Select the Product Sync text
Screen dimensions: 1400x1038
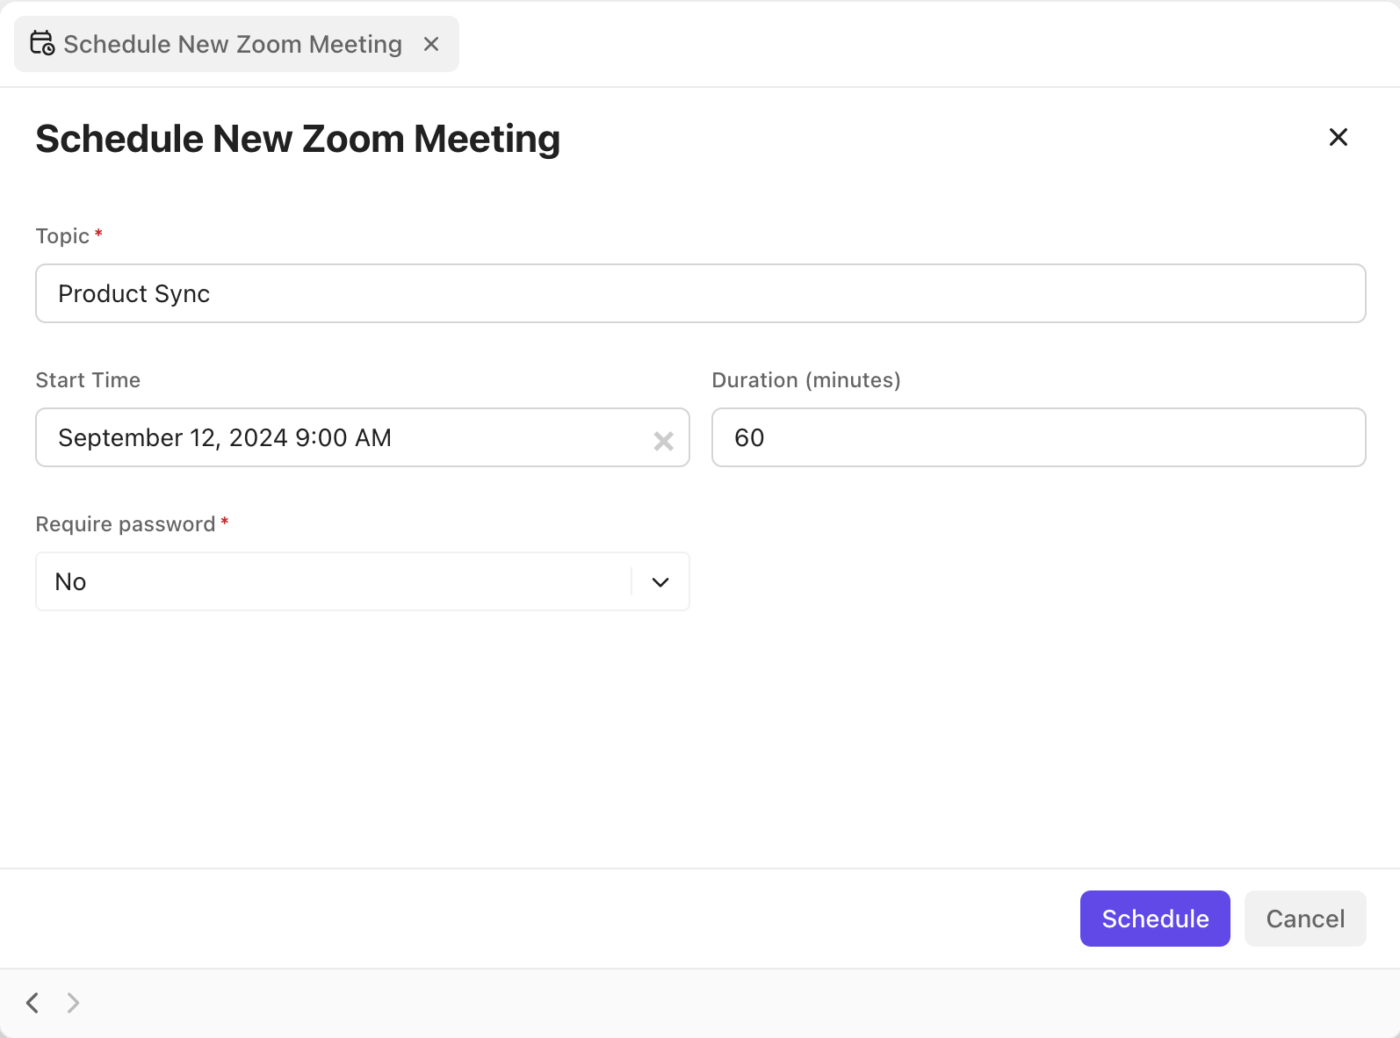[134, 293]
